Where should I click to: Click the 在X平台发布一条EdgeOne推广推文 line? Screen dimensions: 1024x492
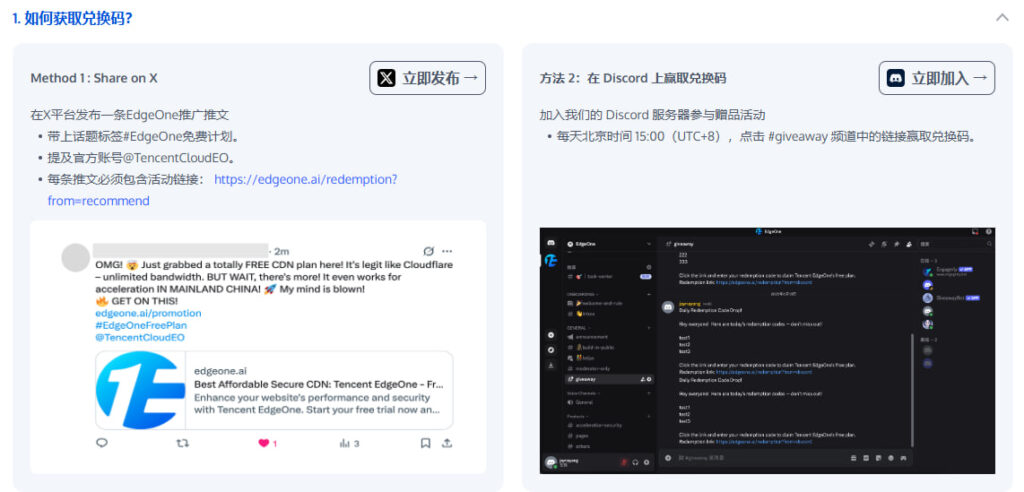[x=130, y=115]
